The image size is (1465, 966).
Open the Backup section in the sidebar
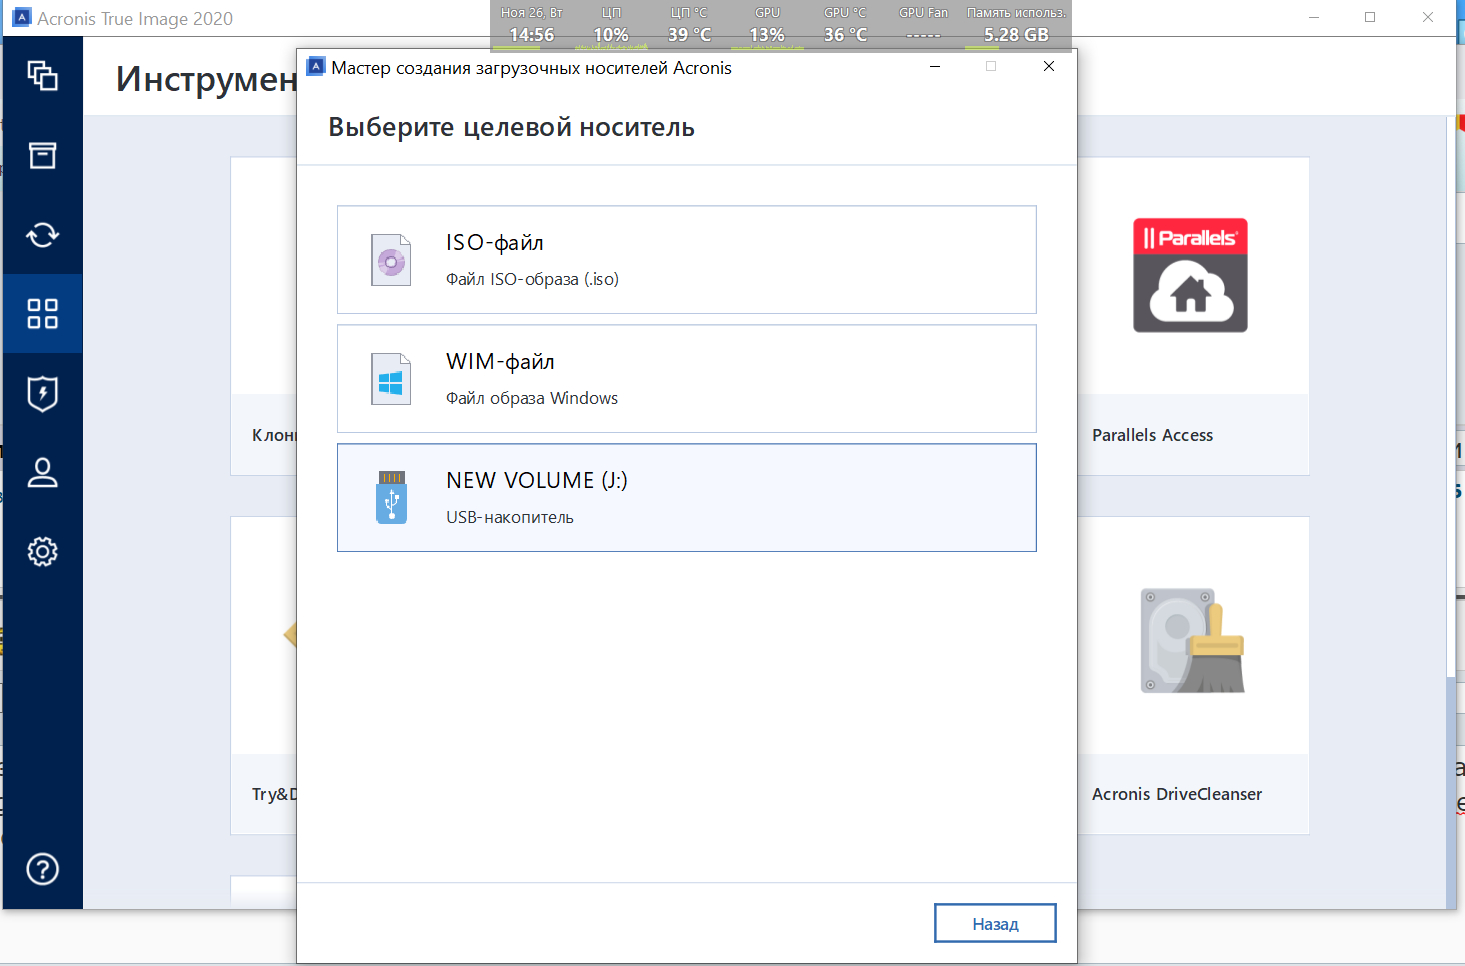click(42, 76)
